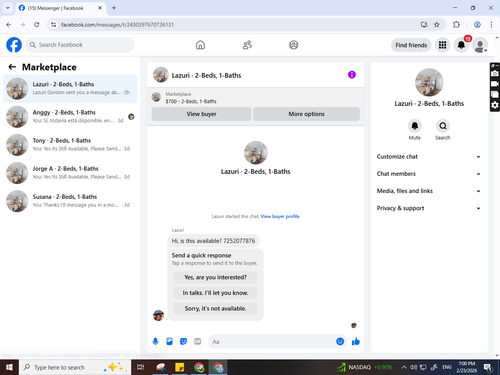Viewport: 500px width, 375px height.
Task: Open the install app icon in address bar
Action: (x=424, y=24)
